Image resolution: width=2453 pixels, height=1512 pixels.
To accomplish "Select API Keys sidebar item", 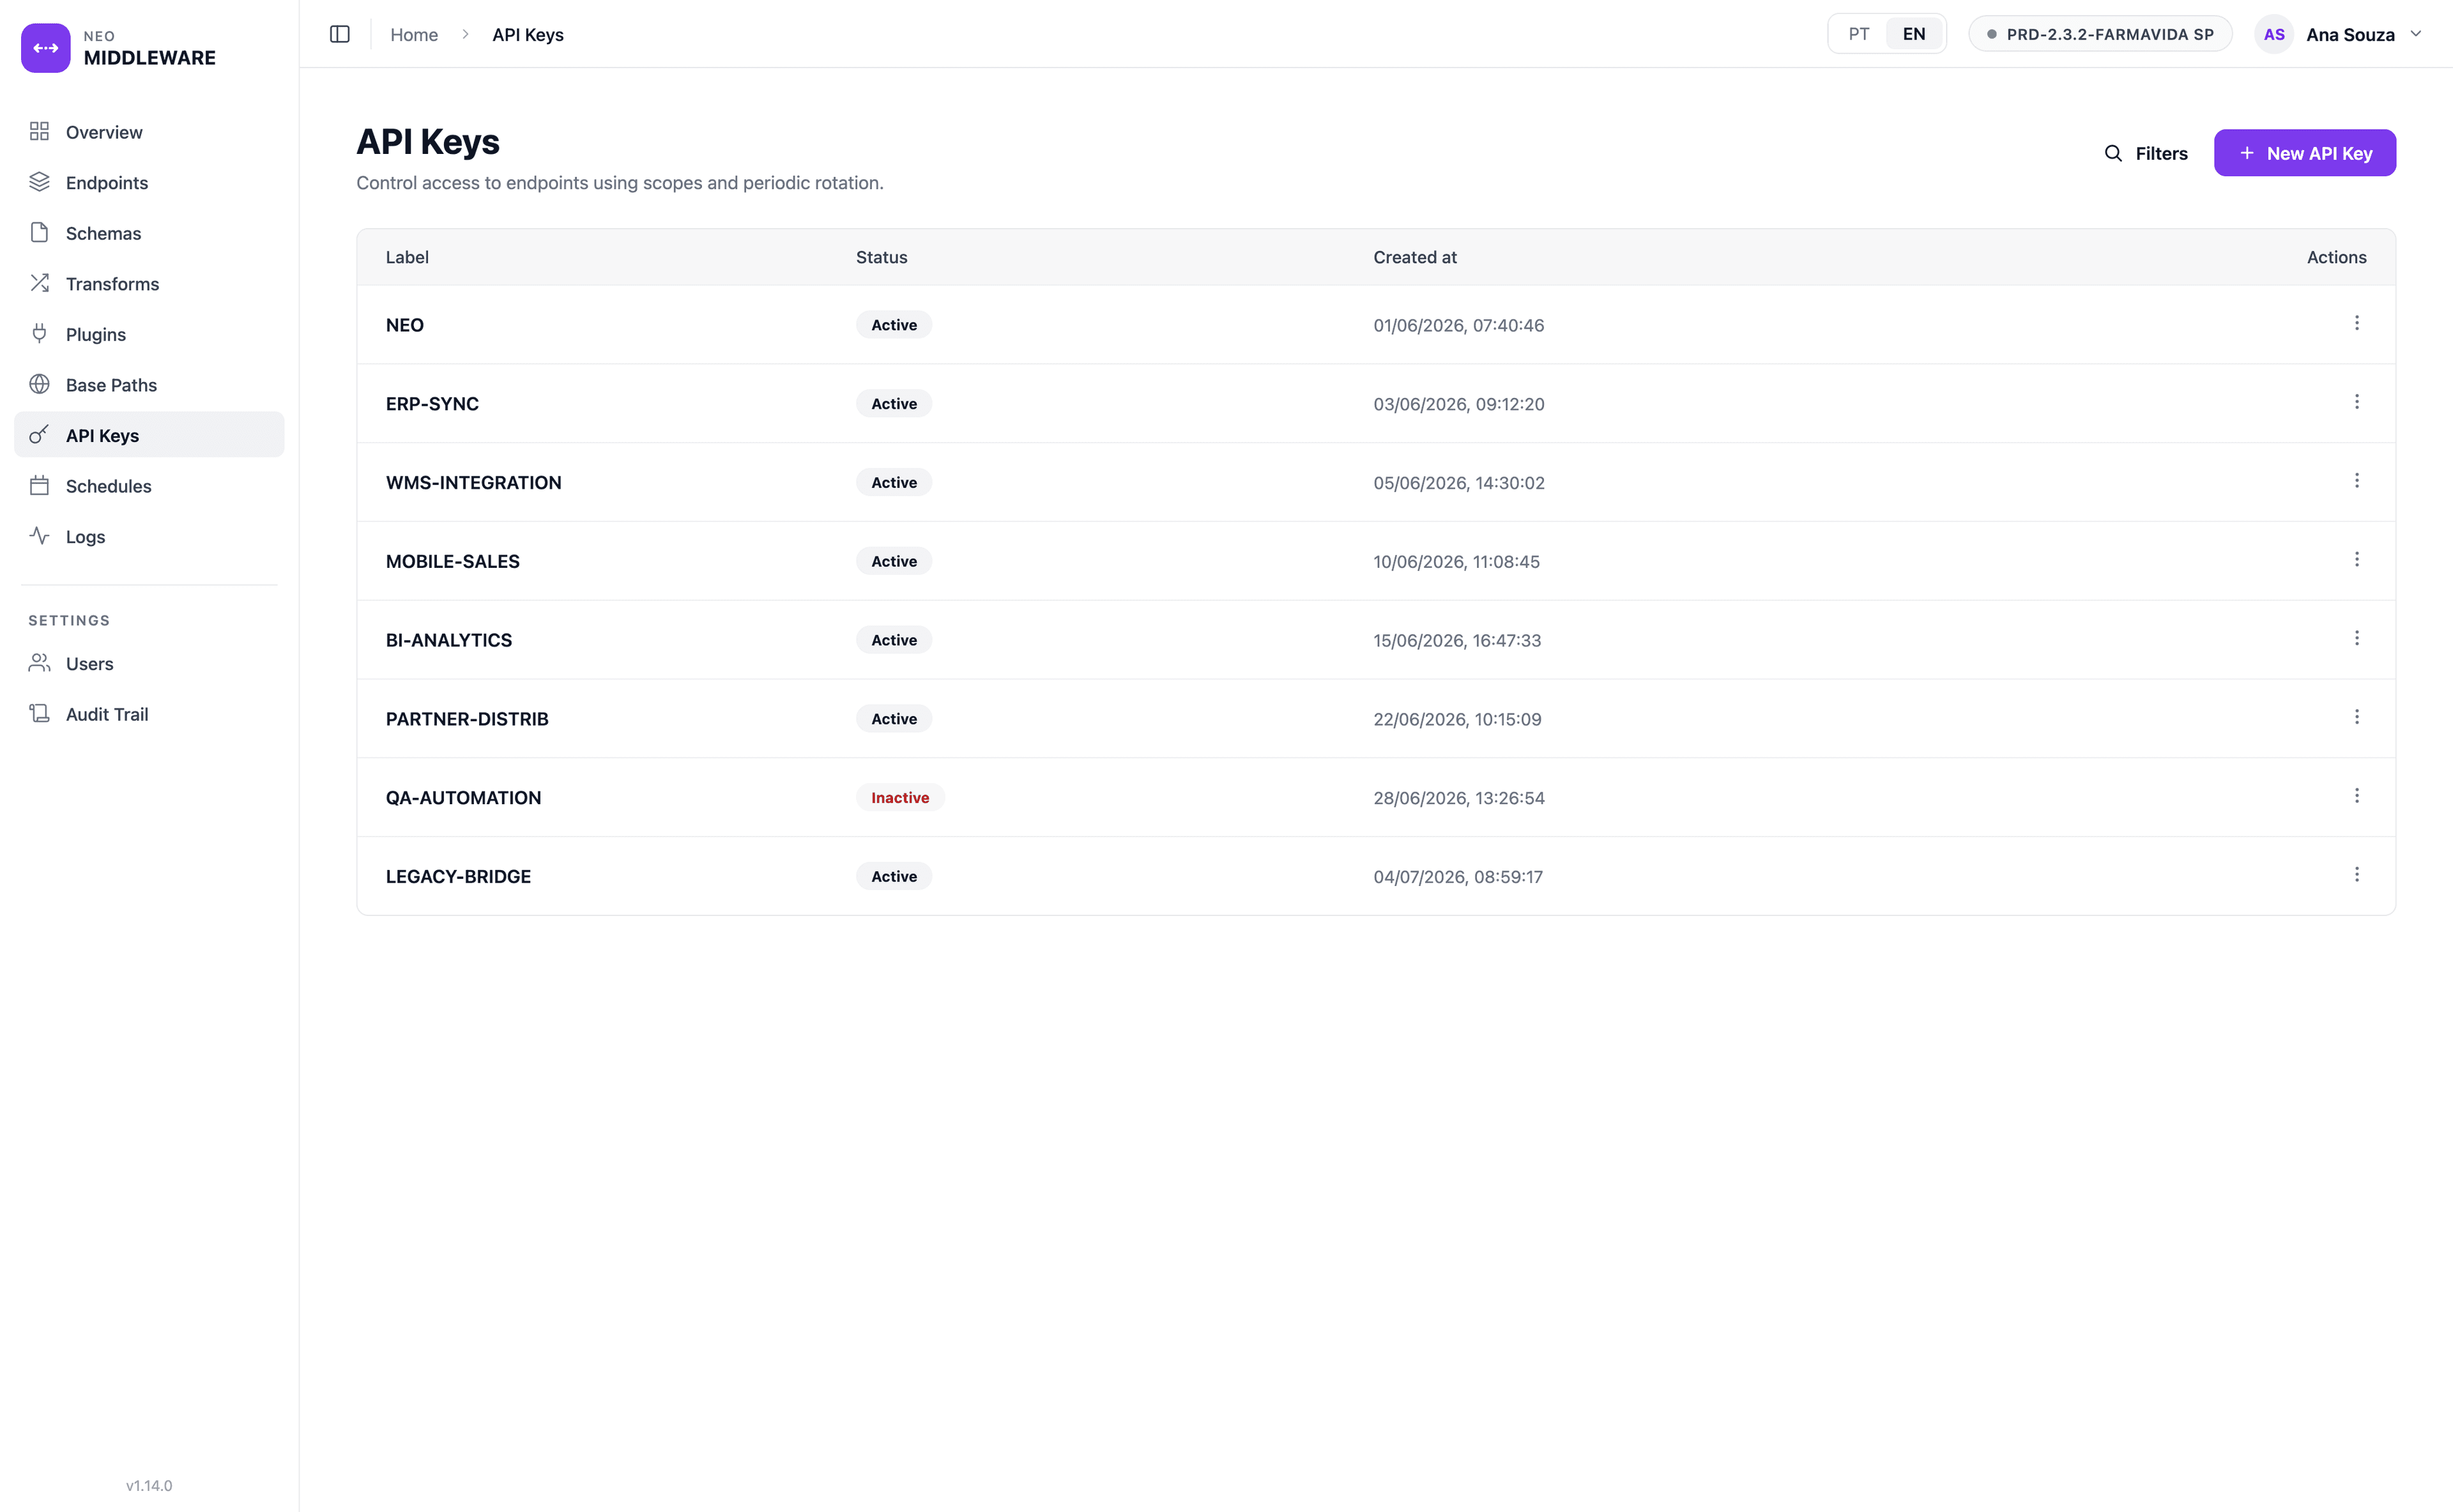I will pos(149,435).
